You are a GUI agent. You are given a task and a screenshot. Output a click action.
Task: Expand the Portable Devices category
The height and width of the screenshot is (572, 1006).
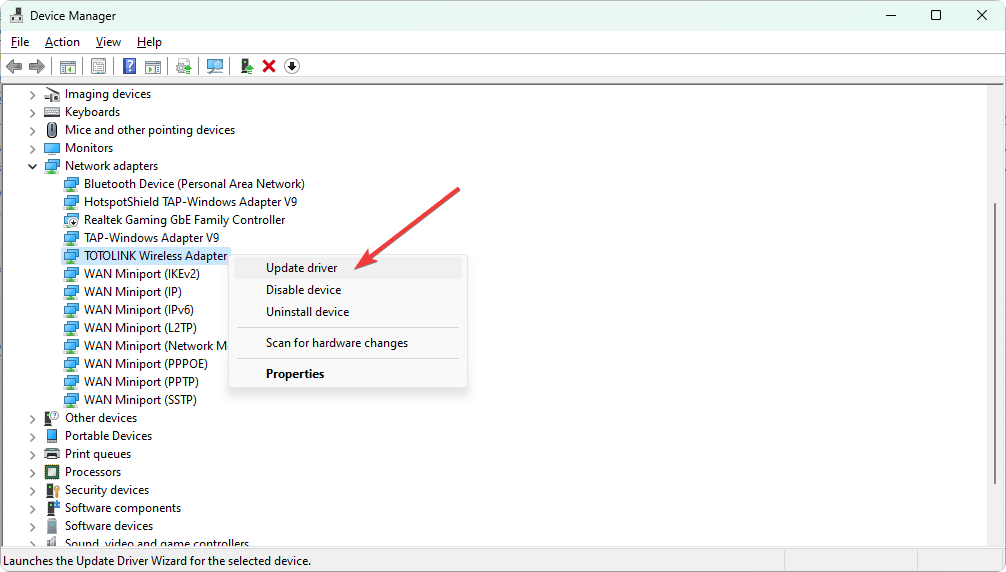point(32,437)
